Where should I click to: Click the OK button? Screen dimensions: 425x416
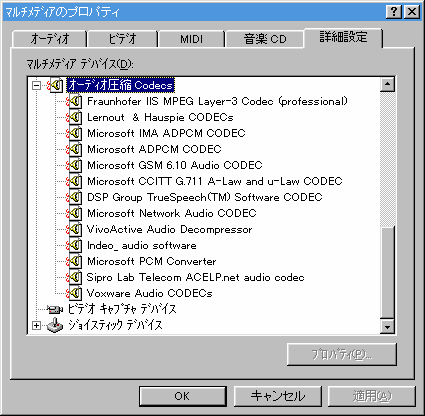point(182,396)
